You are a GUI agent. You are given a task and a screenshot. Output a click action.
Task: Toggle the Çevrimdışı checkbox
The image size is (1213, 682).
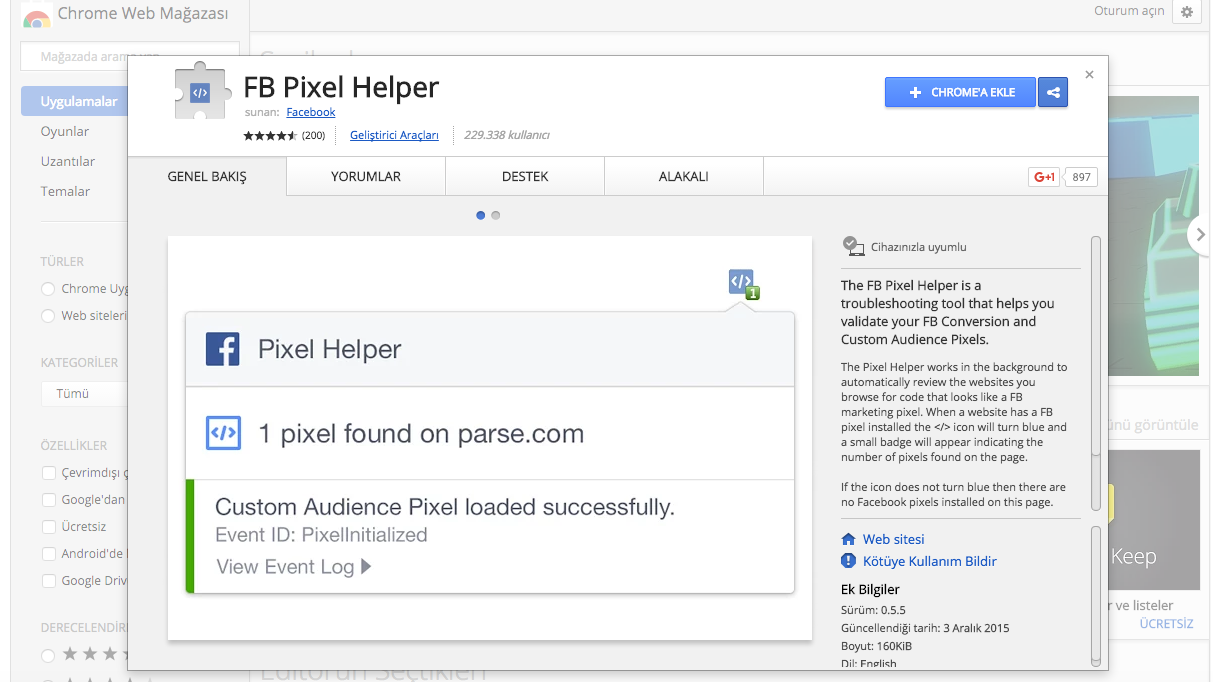(48, 472)
